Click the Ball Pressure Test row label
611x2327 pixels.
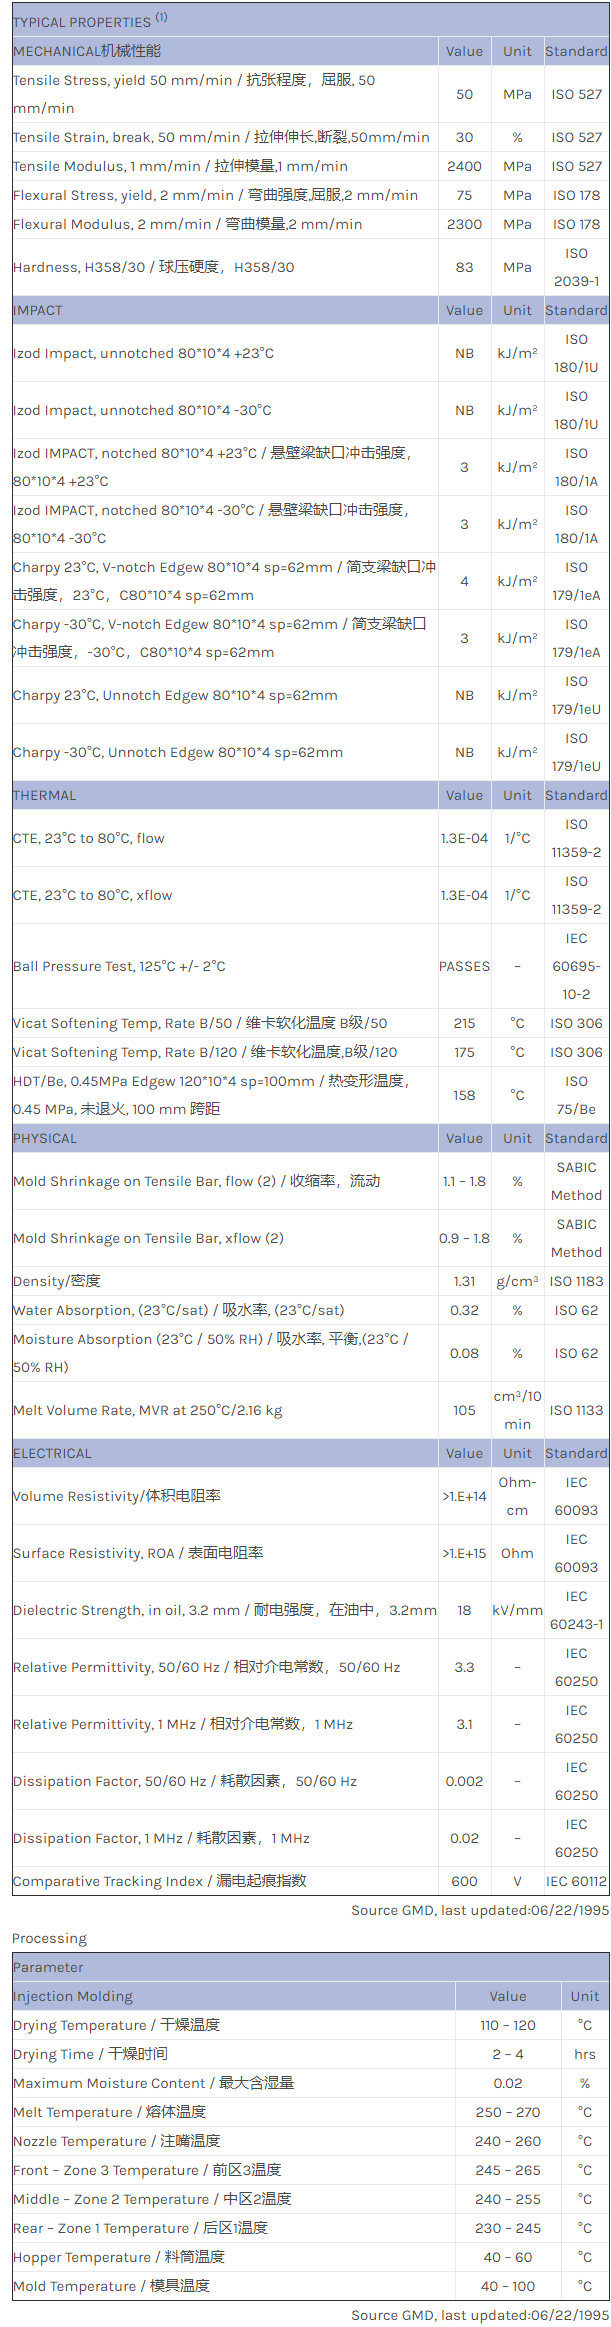tap(119, 966)
